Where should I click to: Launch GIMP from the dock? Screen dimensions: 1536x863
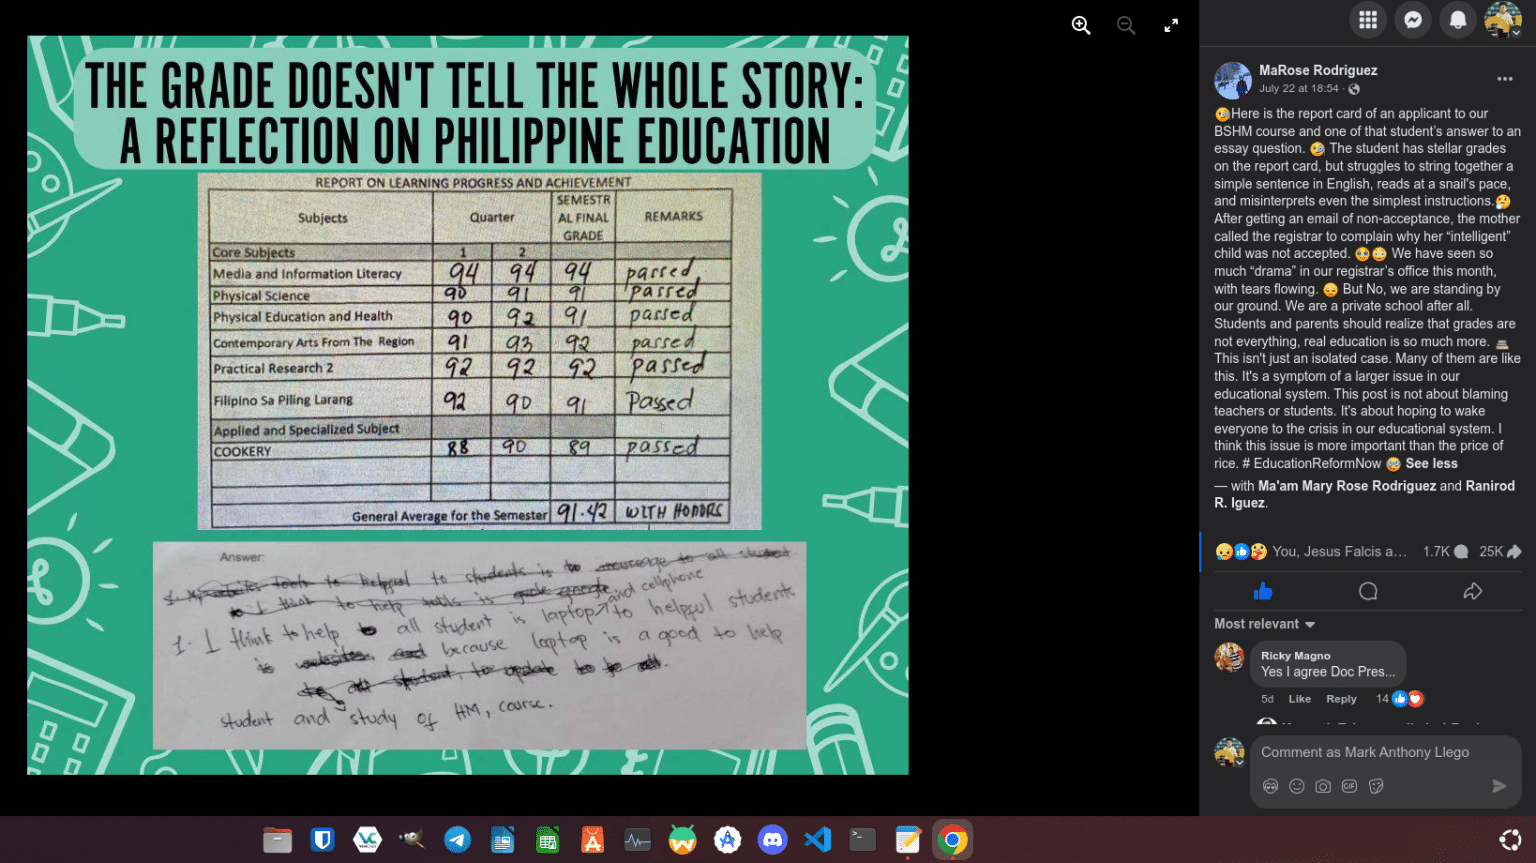coord(412,840)
